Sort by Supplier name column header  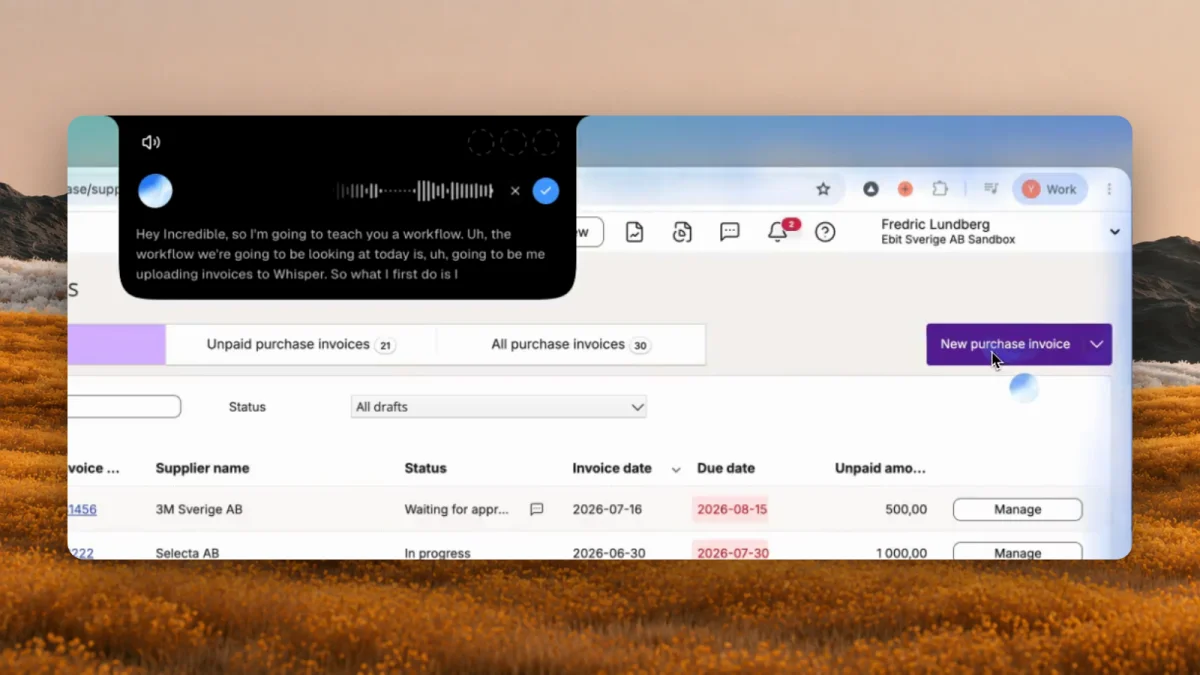tap(202, 468)
